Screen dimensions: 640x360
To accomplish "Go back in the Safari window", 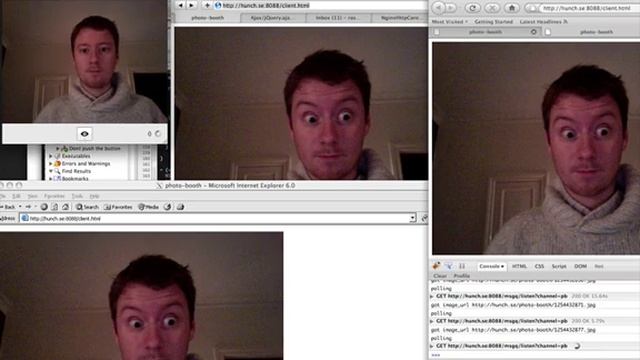I will click(x=181, y=5).
